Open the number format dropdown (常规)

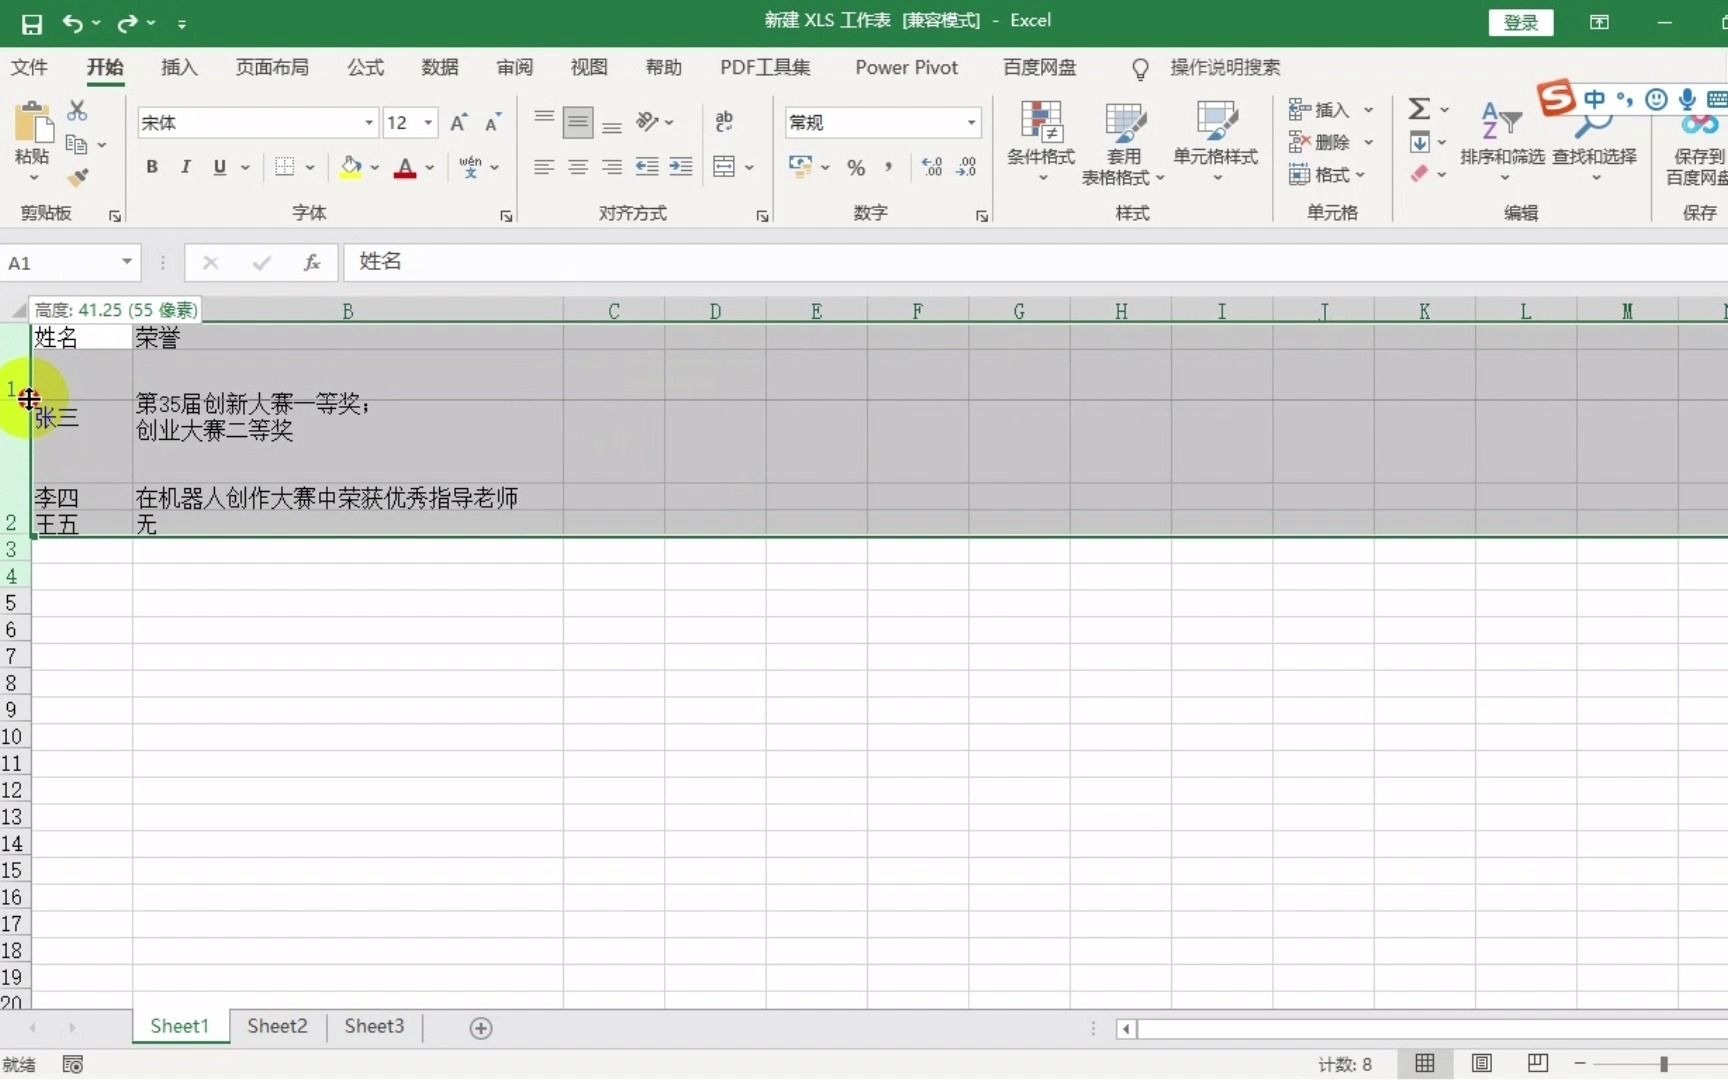pyautogui.click(x=971, y=122)
